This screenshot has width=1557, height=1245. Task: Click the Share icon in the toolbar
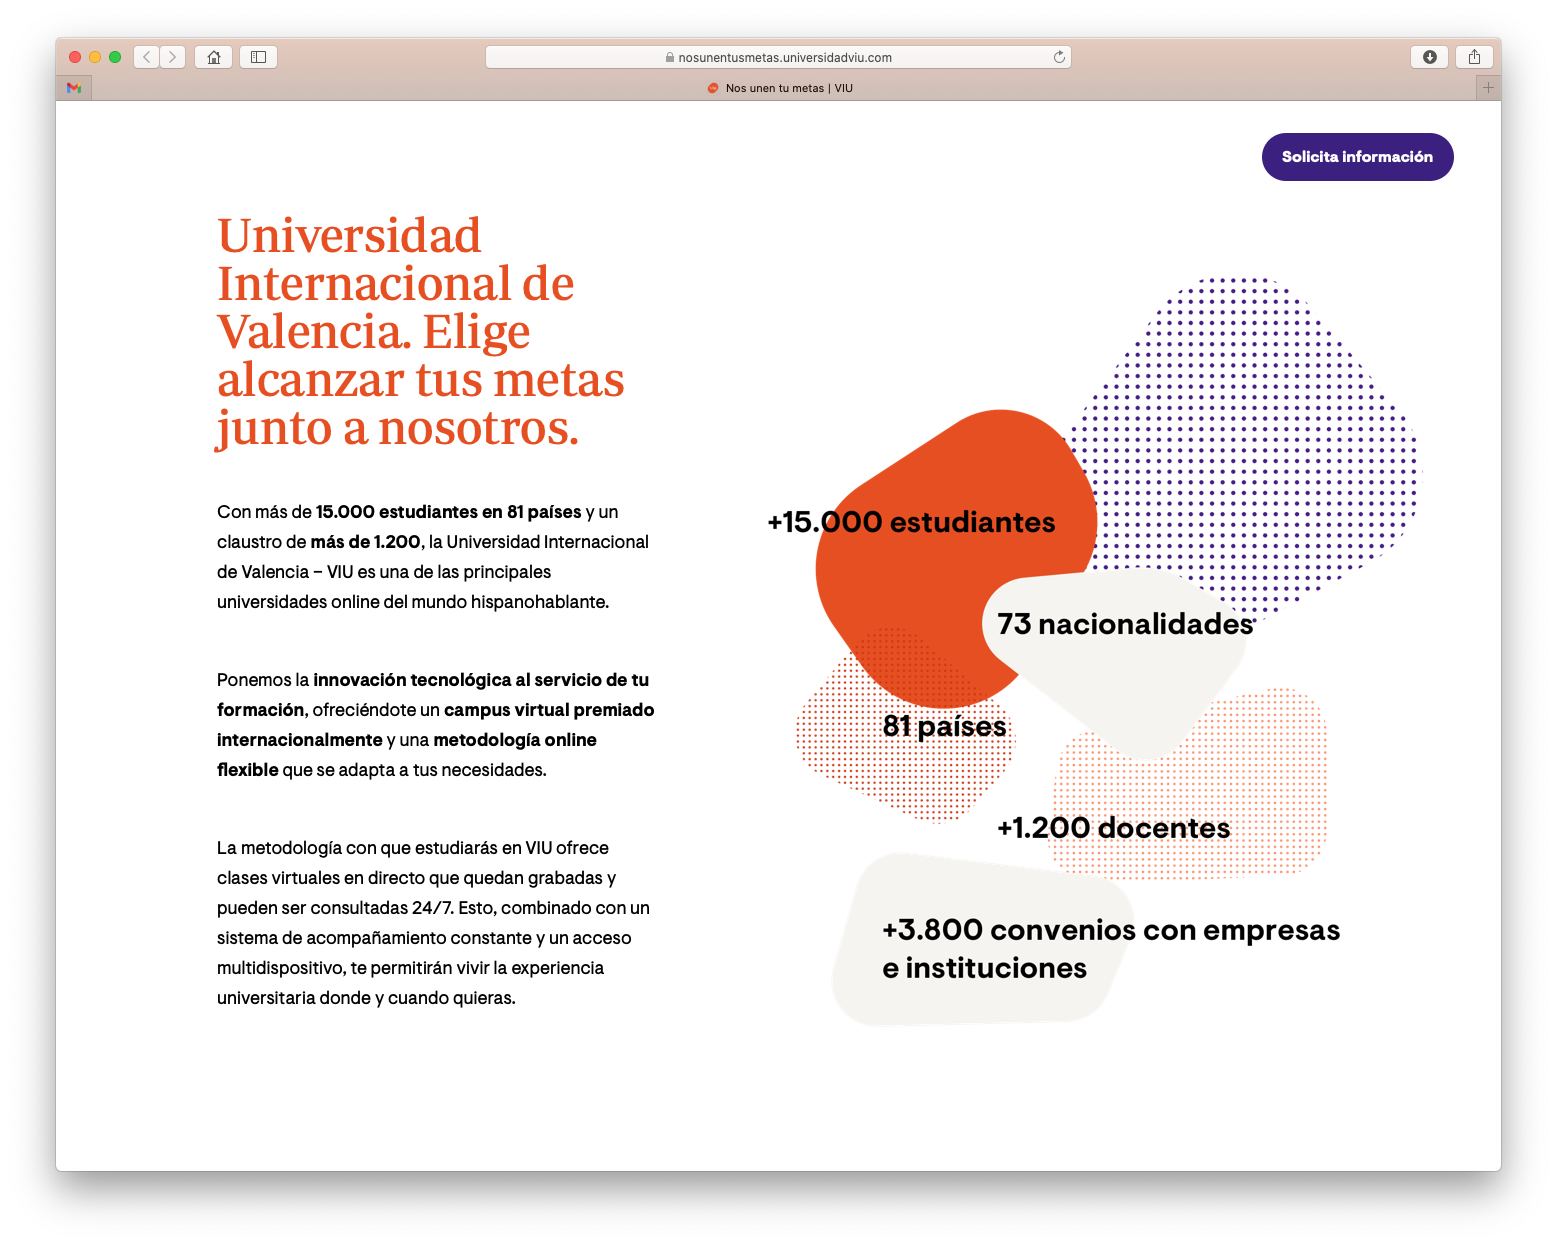pyautogui.click(x=1474, y=57)
